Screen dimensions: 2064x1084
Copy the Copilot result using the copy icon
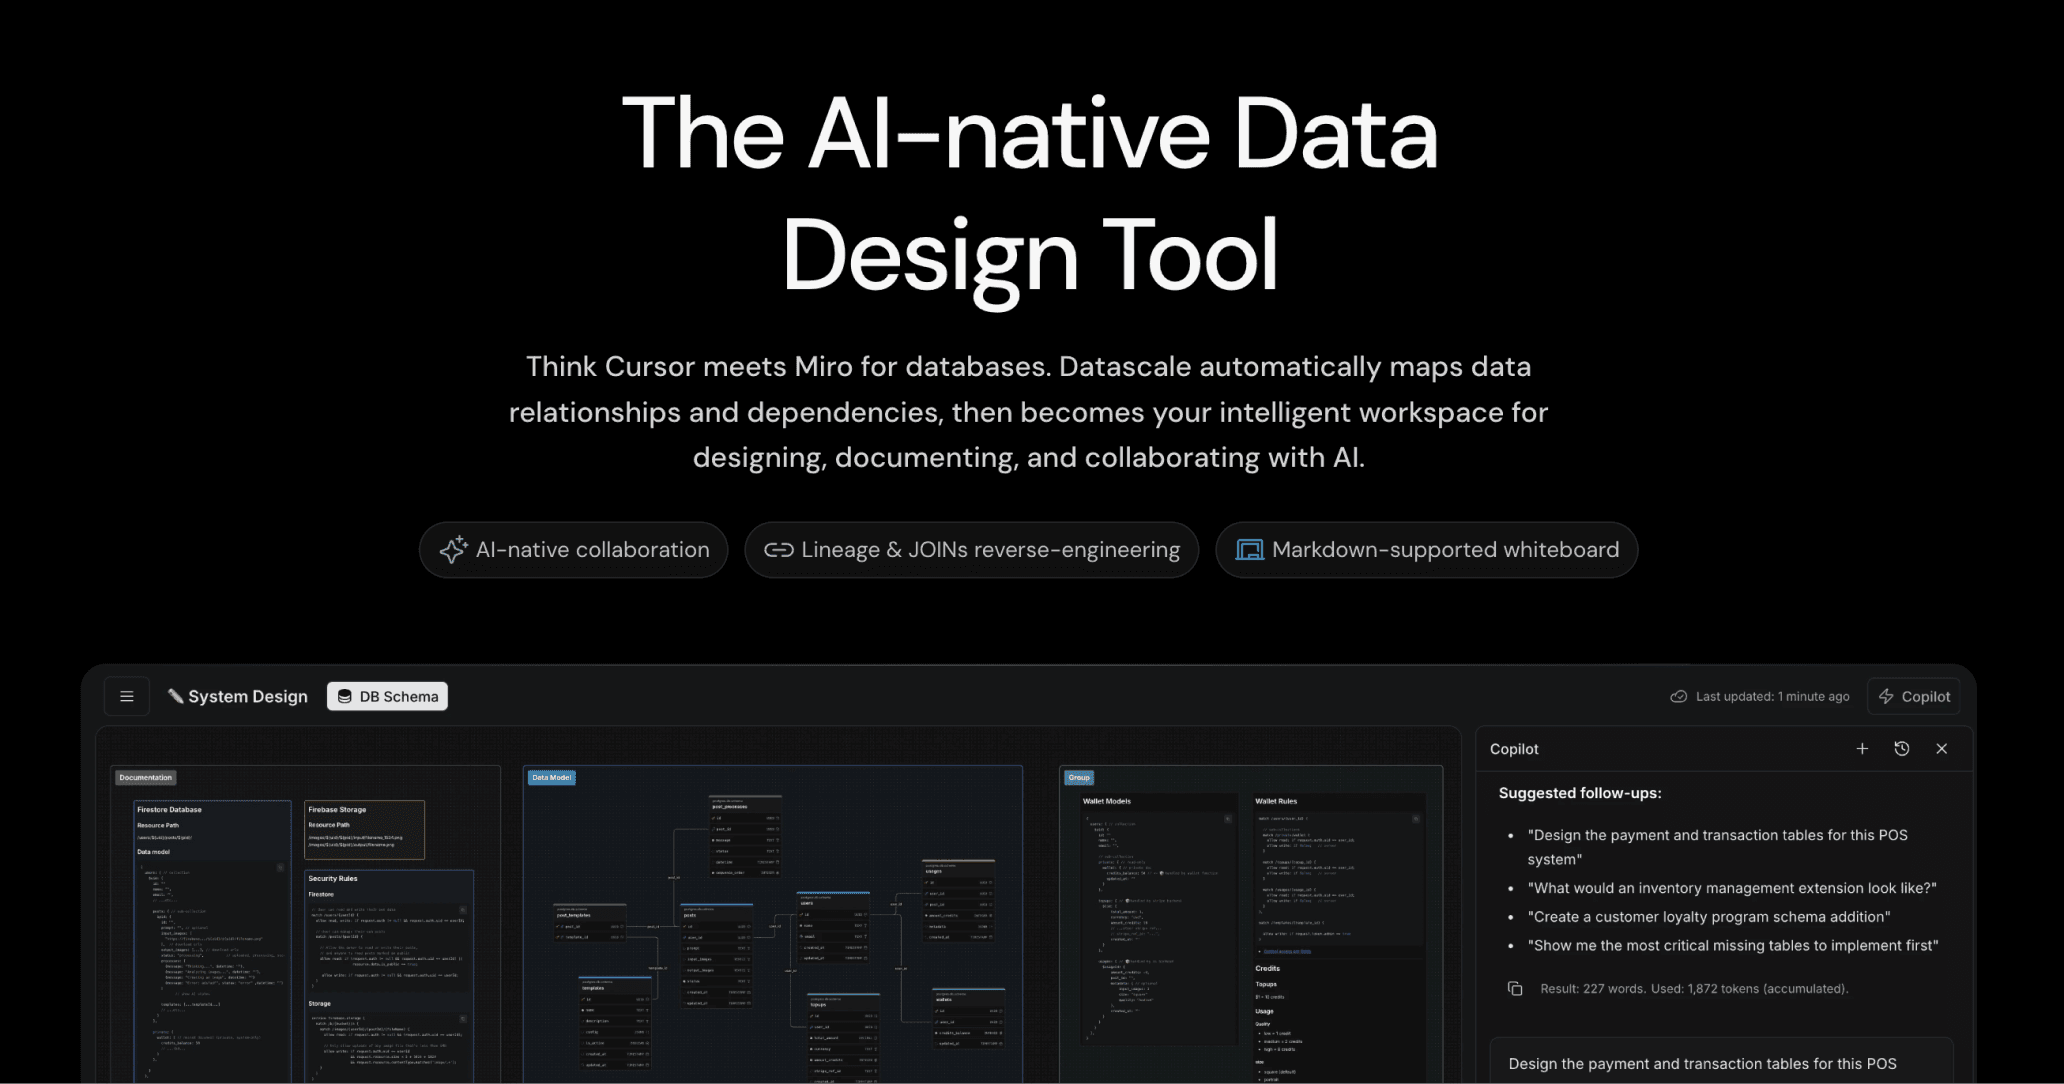pyautogui.click(x=1515, y=988)
